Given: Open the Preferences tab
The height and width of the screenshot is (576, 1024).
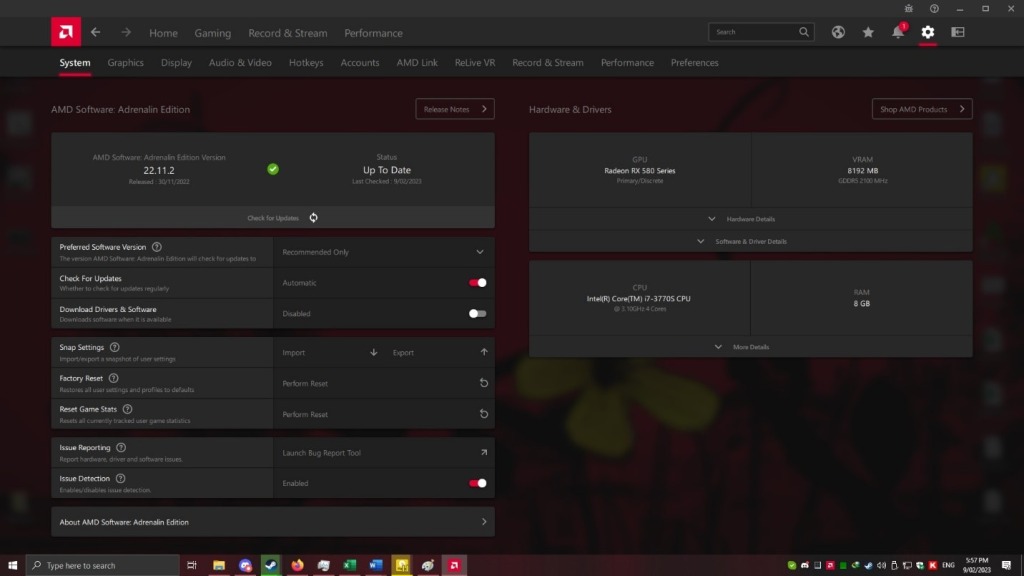Looking at the screenshot, I should coord(694,63).
